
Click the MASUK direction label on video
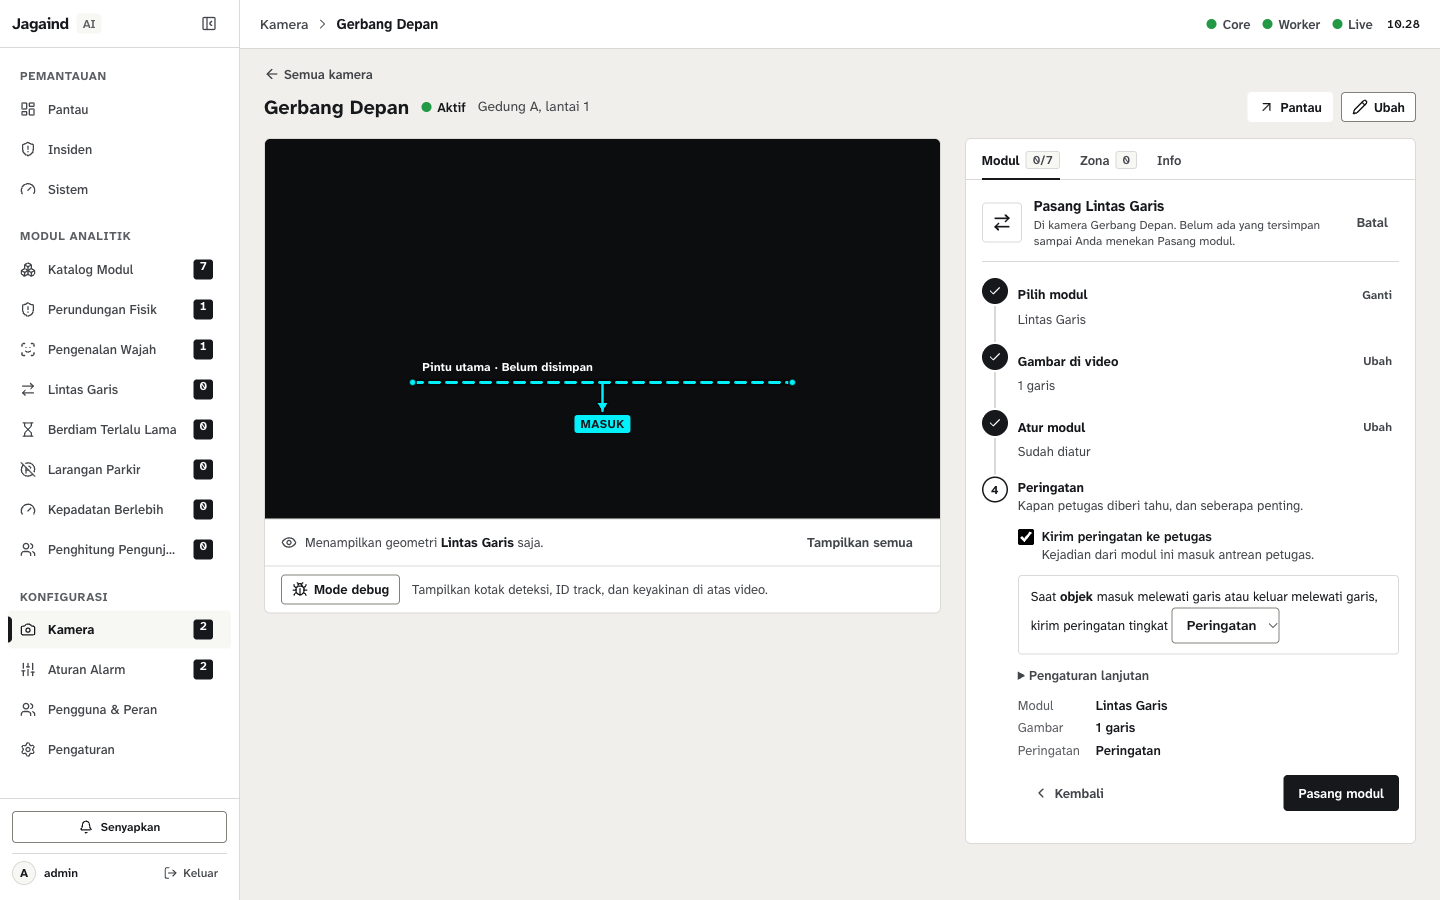coord(602,424)
